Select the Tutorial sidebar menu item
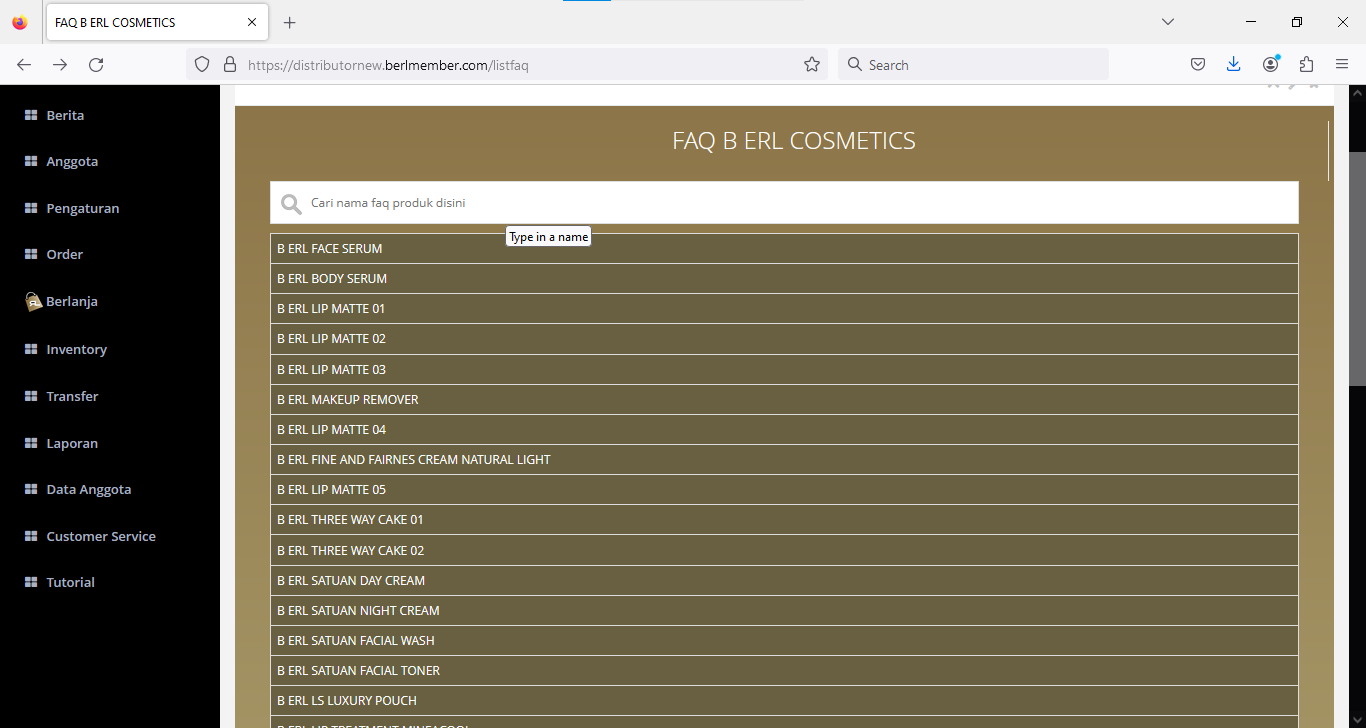The width and height of the screenshot is (1366, 728). [x=70, y=583]
